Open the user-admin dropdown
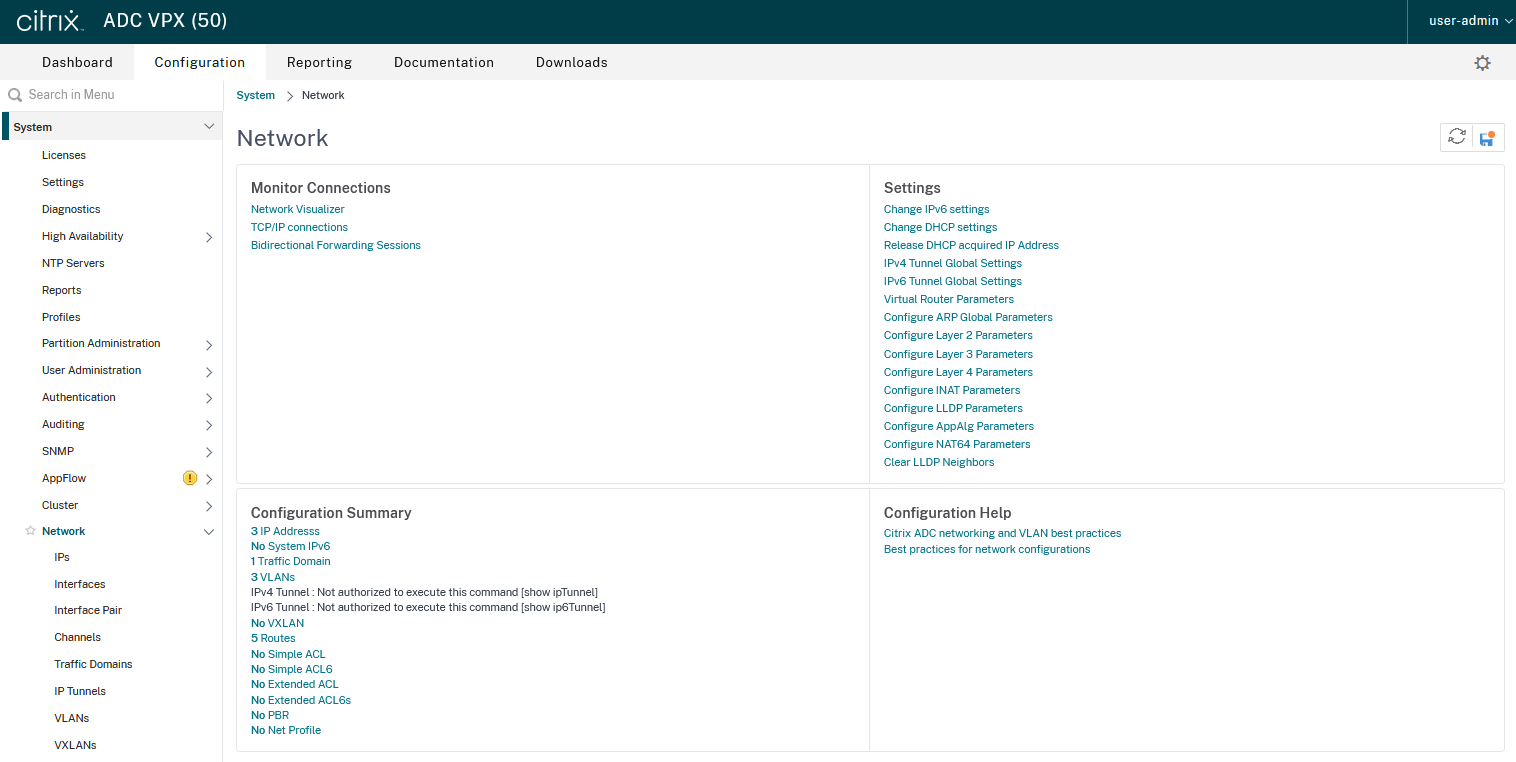 point(1463,21)
